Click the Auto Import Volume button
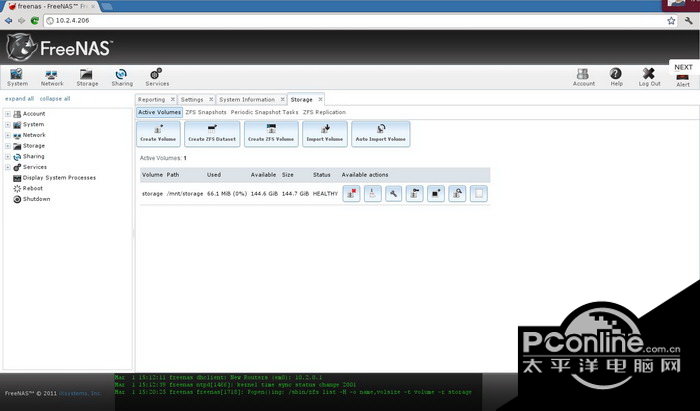 380,134
